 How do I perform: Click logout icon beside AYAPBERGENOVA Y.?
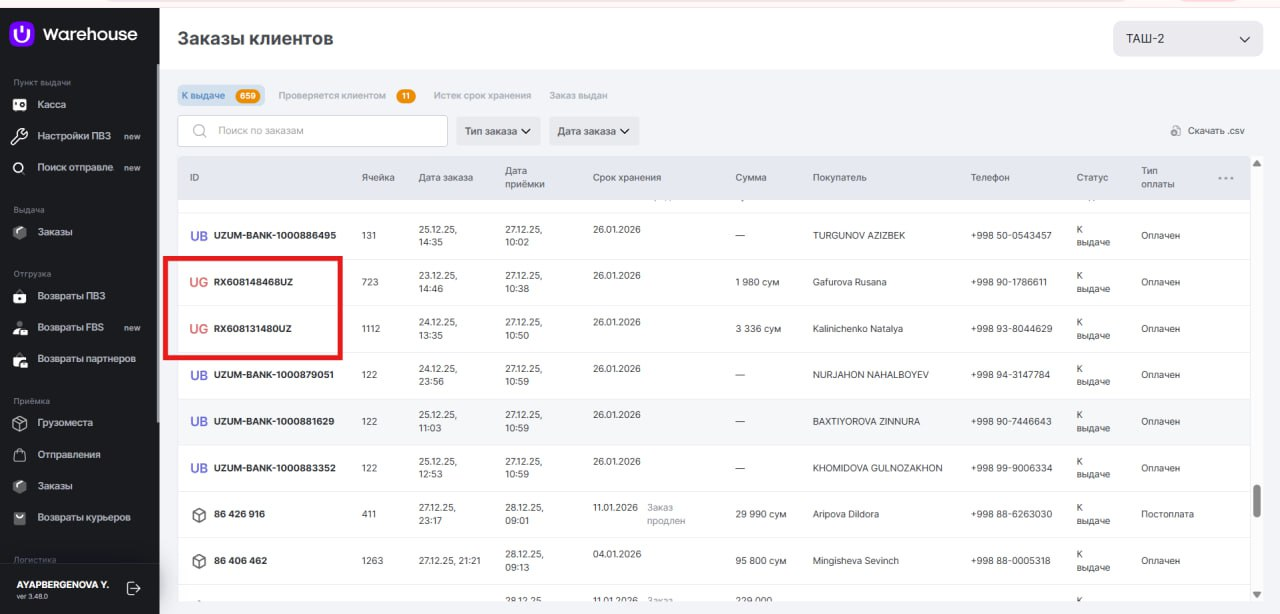(134, 589)
